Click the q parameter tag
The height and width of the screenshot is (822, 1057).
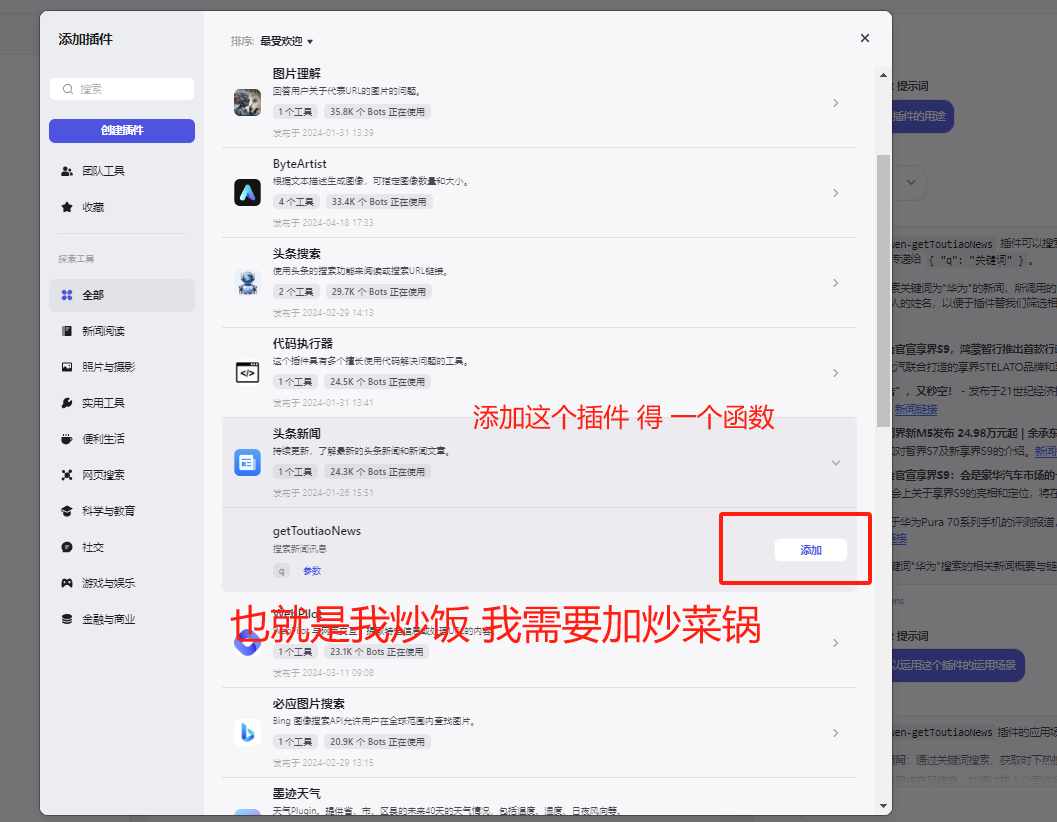pyautogui.click(x=281, y=571)
